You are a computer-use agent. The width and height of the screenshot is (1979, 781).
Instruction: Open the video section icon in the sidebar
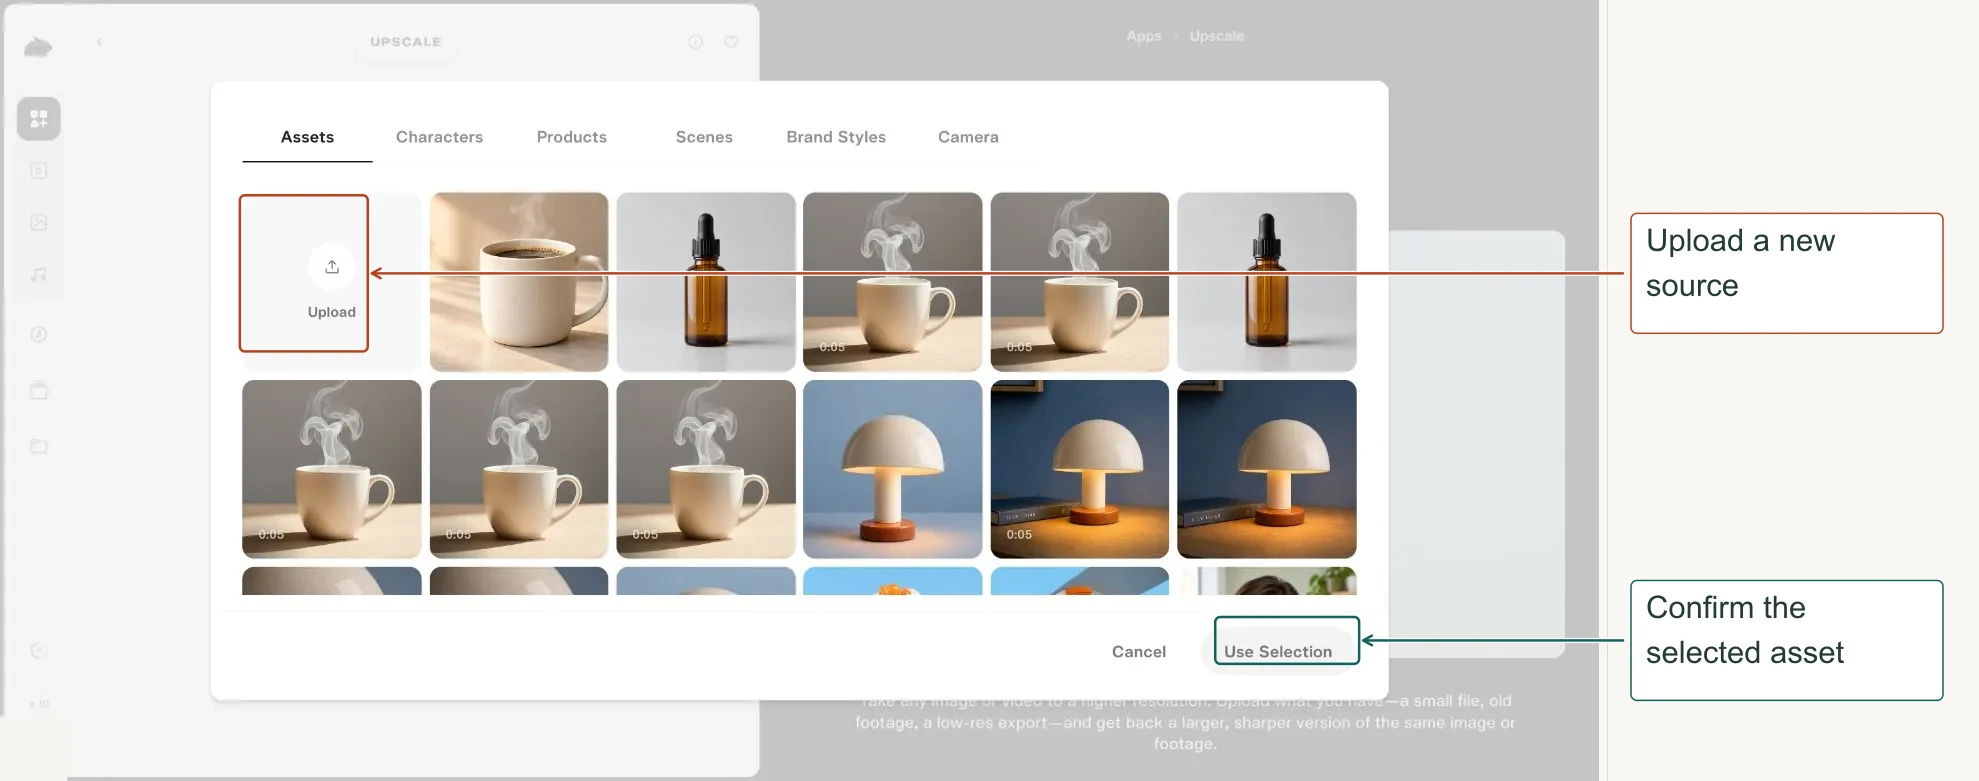(39, 171)
